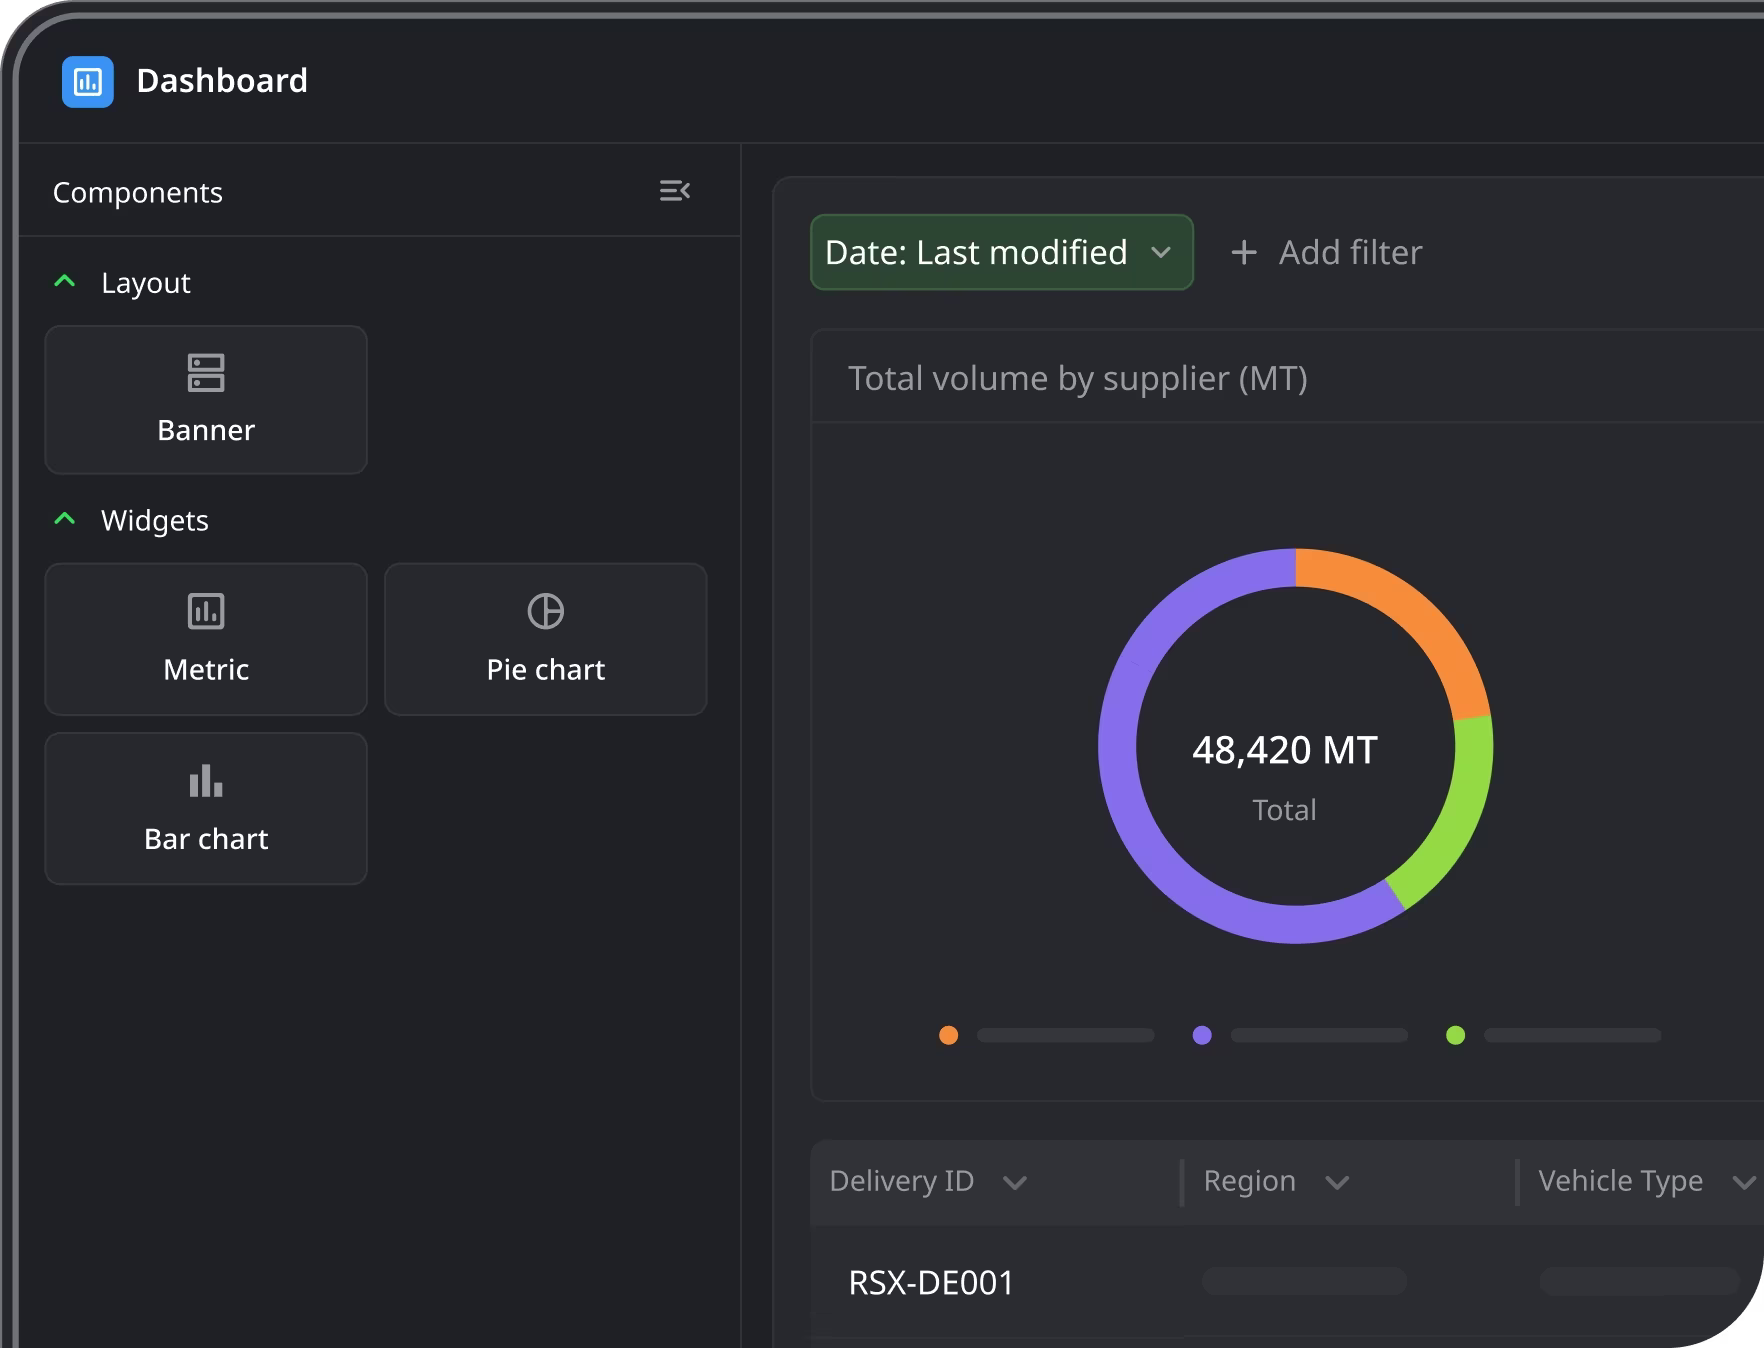Click the Delivery ID column header
Screen dimensions: 1764x1348
[902, 1181]
